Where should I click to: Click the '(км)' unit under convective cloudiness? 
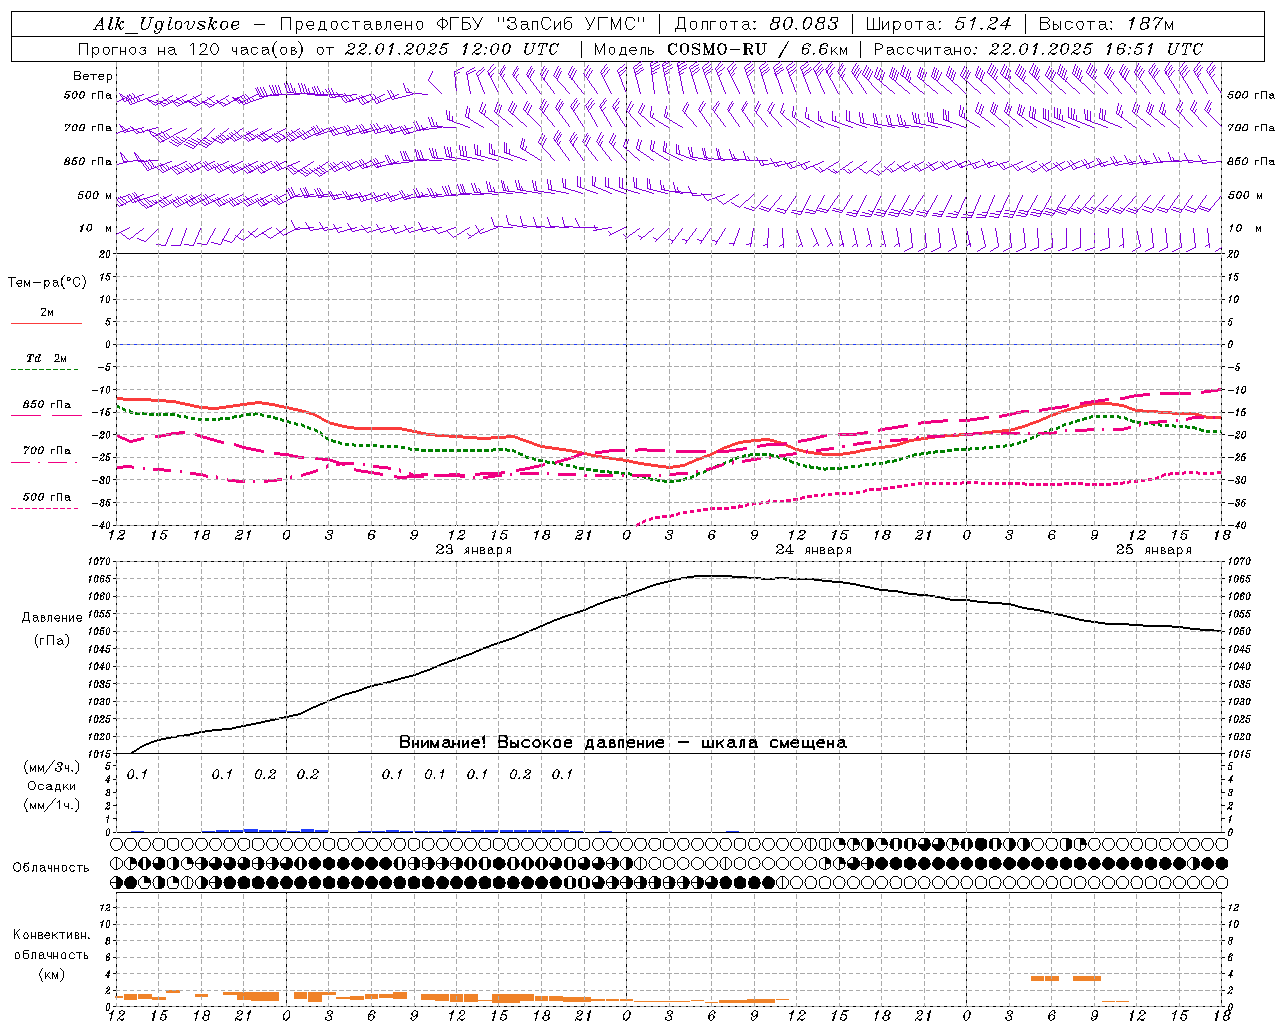51,974
